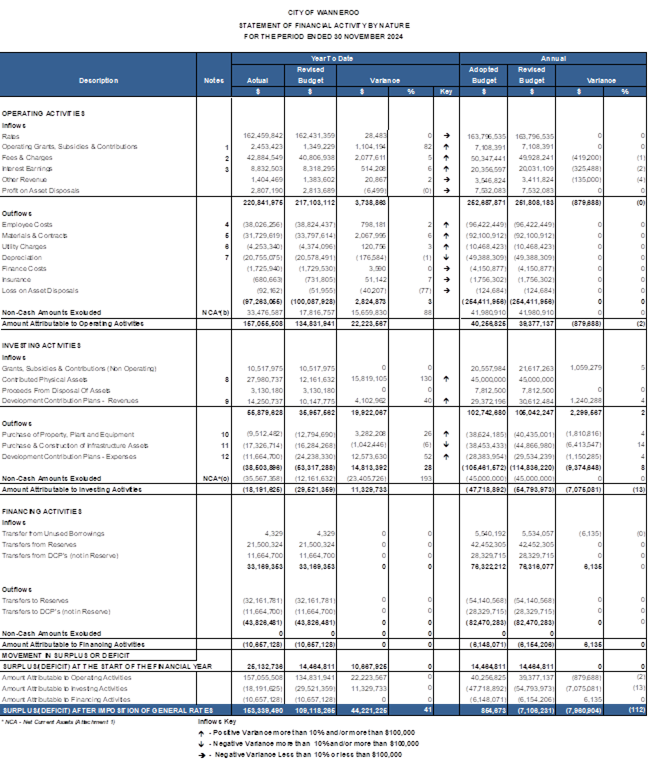
Task: Click the positive variance arrow in the legend
Action: [203, 734]
